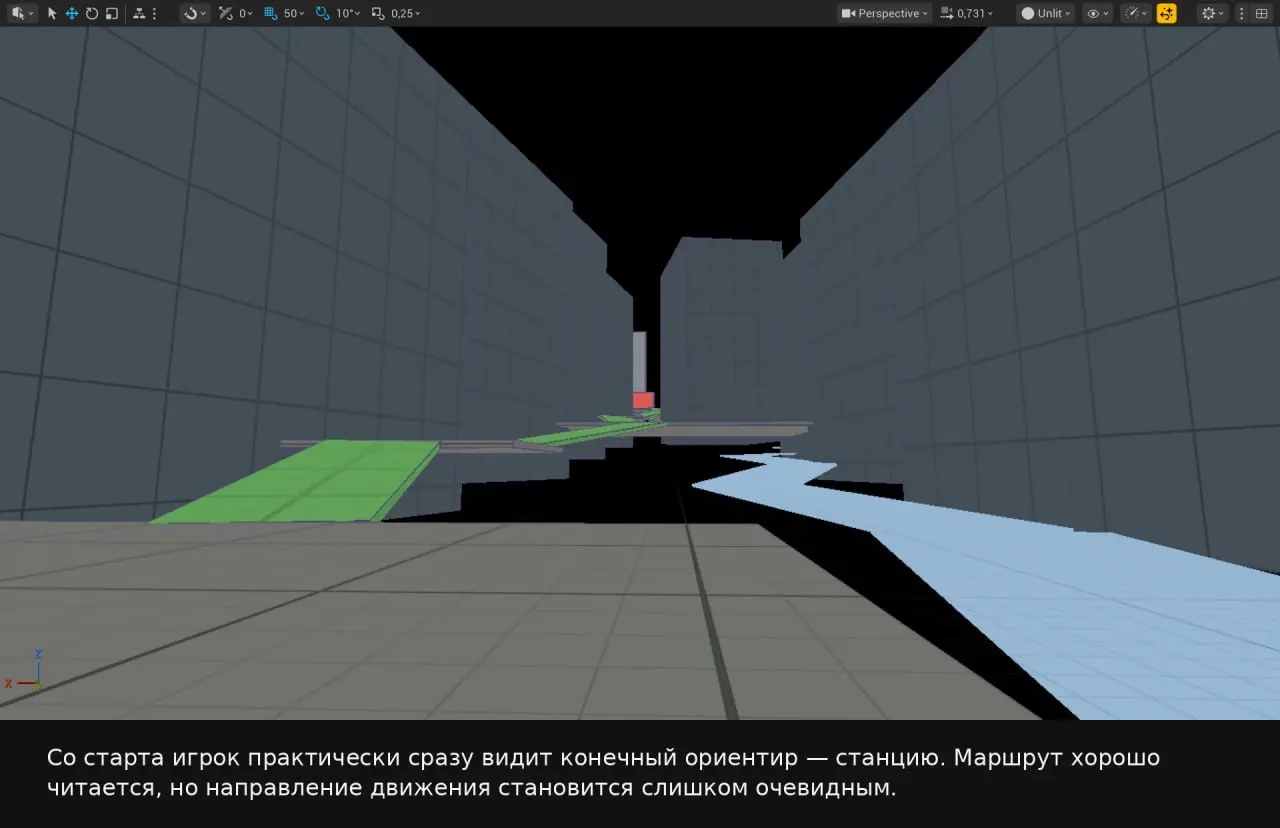Screen dimensions: 1280x828
Task: Open the performance scalability gauge menu
Action: point(1137,13)
